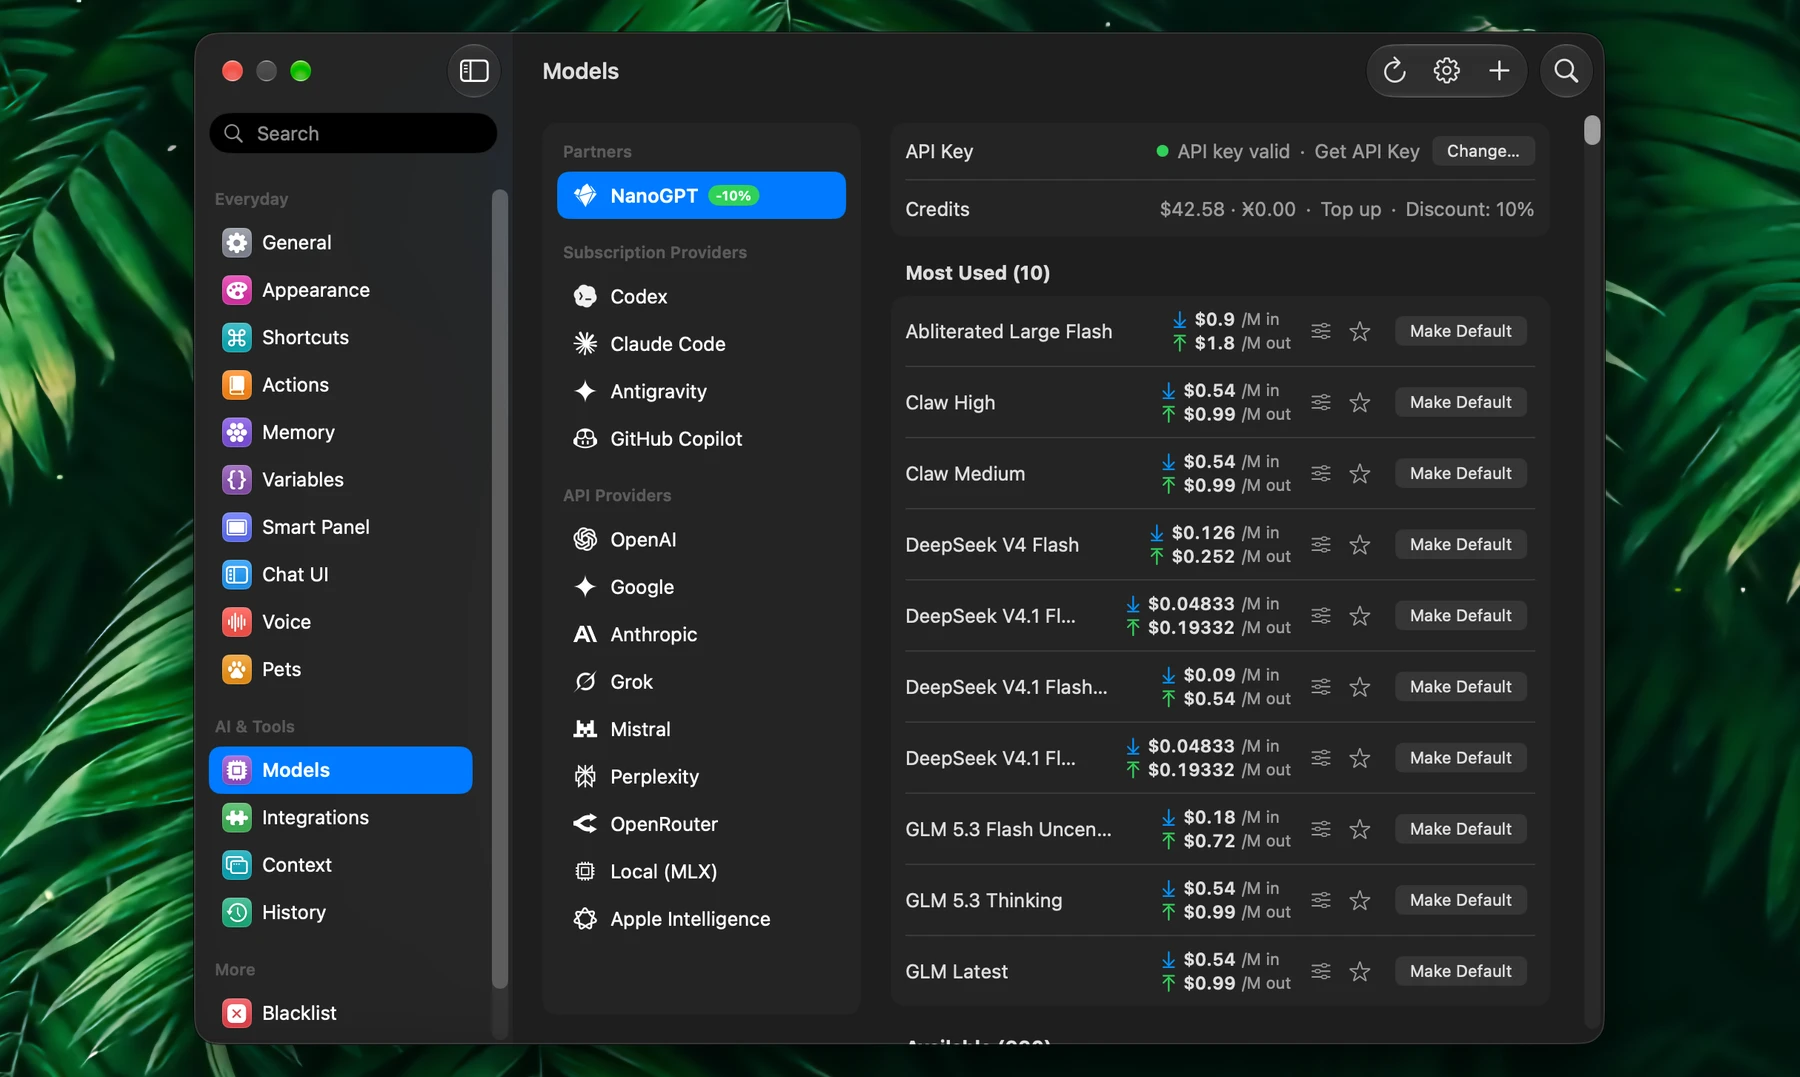Open settings sliders for GLM Latest

(x=1321, y=971)
